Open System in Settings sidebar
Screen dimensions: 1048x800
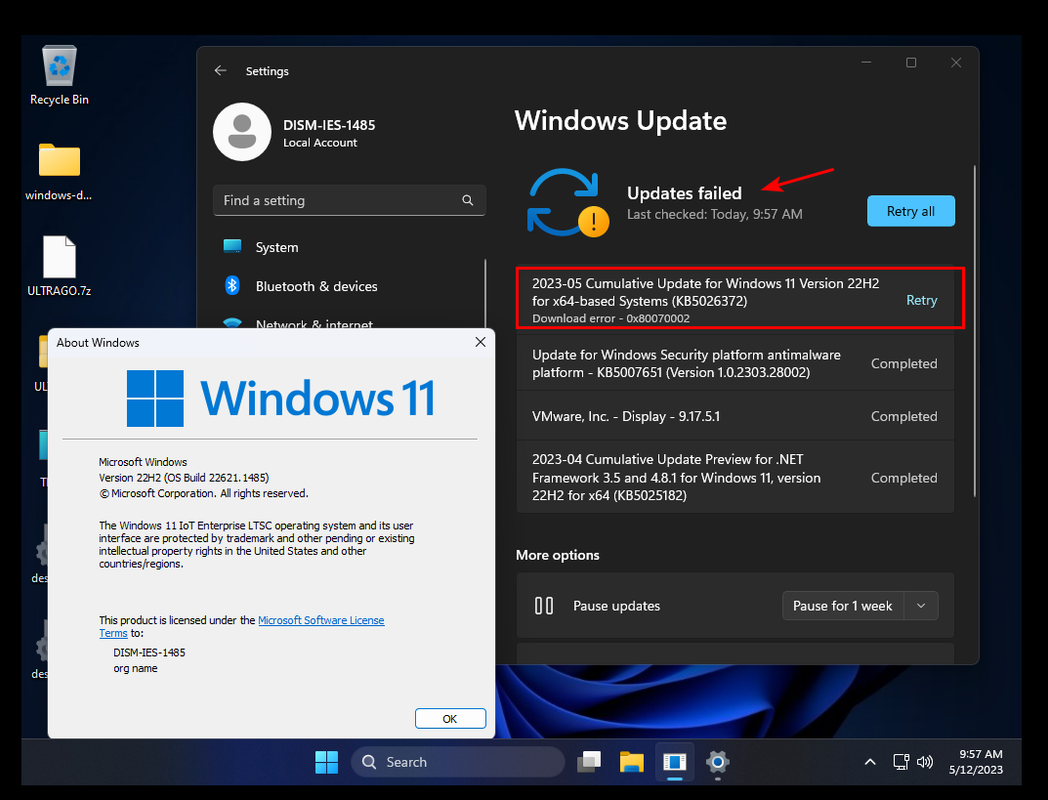(x=349, y=247)
